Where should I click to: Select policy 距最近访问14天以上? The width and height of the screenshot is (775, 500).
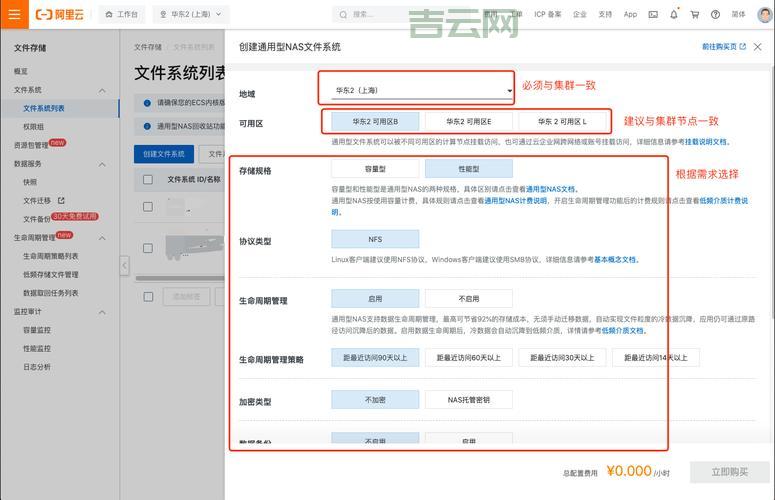click(x=656, y=358)
